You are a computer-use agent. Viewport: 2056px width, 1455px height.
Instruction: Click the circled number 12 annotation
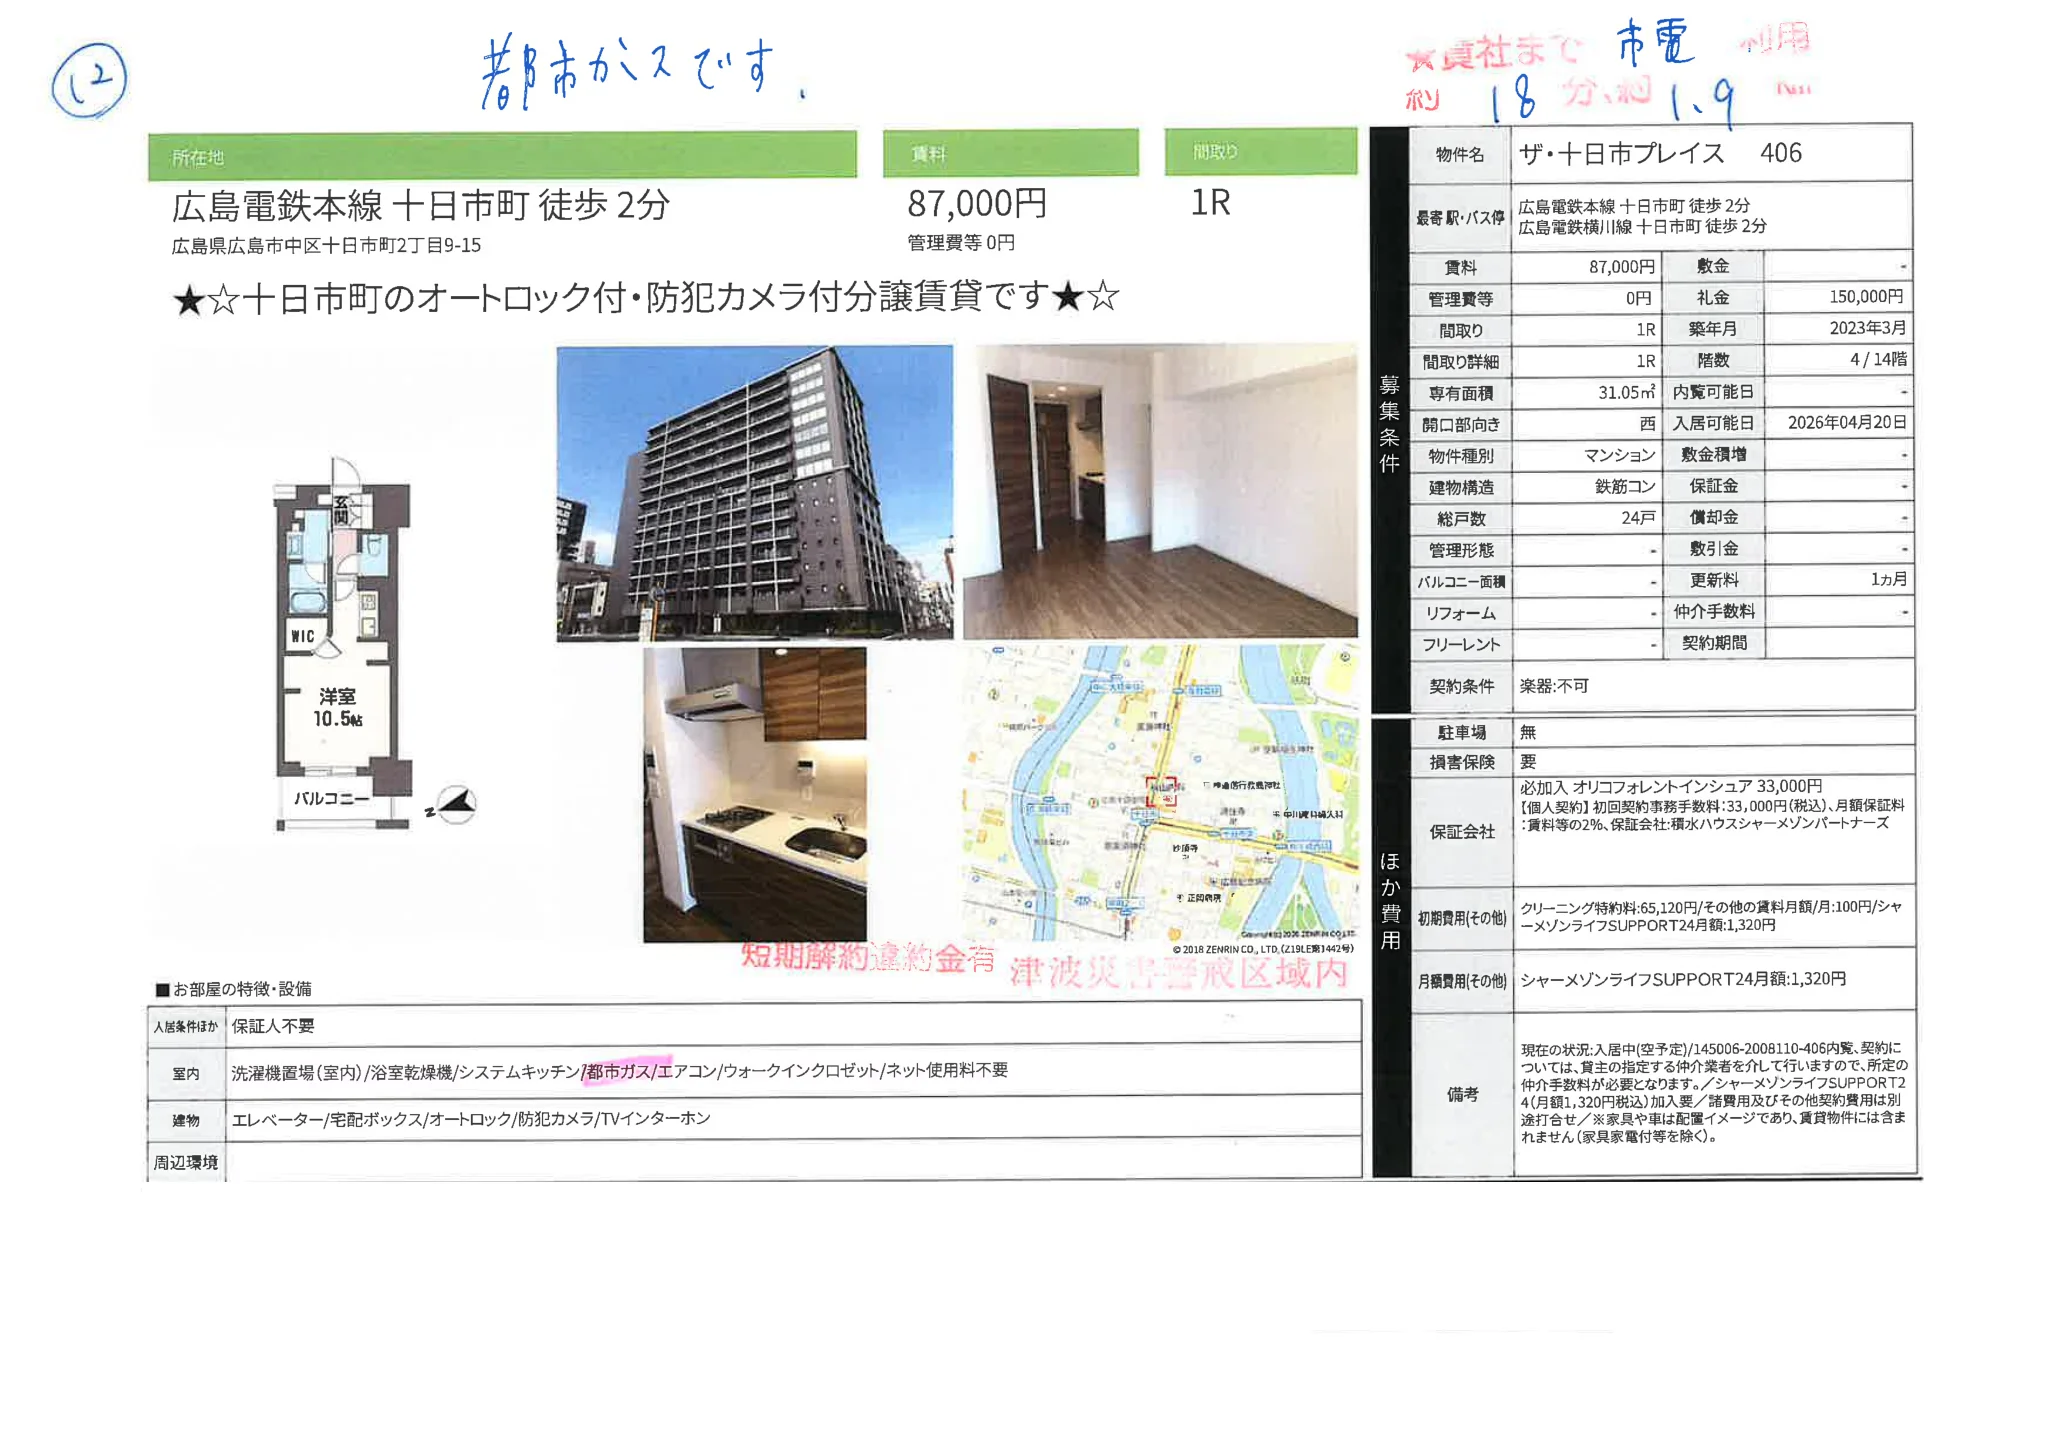click(89, 80)
